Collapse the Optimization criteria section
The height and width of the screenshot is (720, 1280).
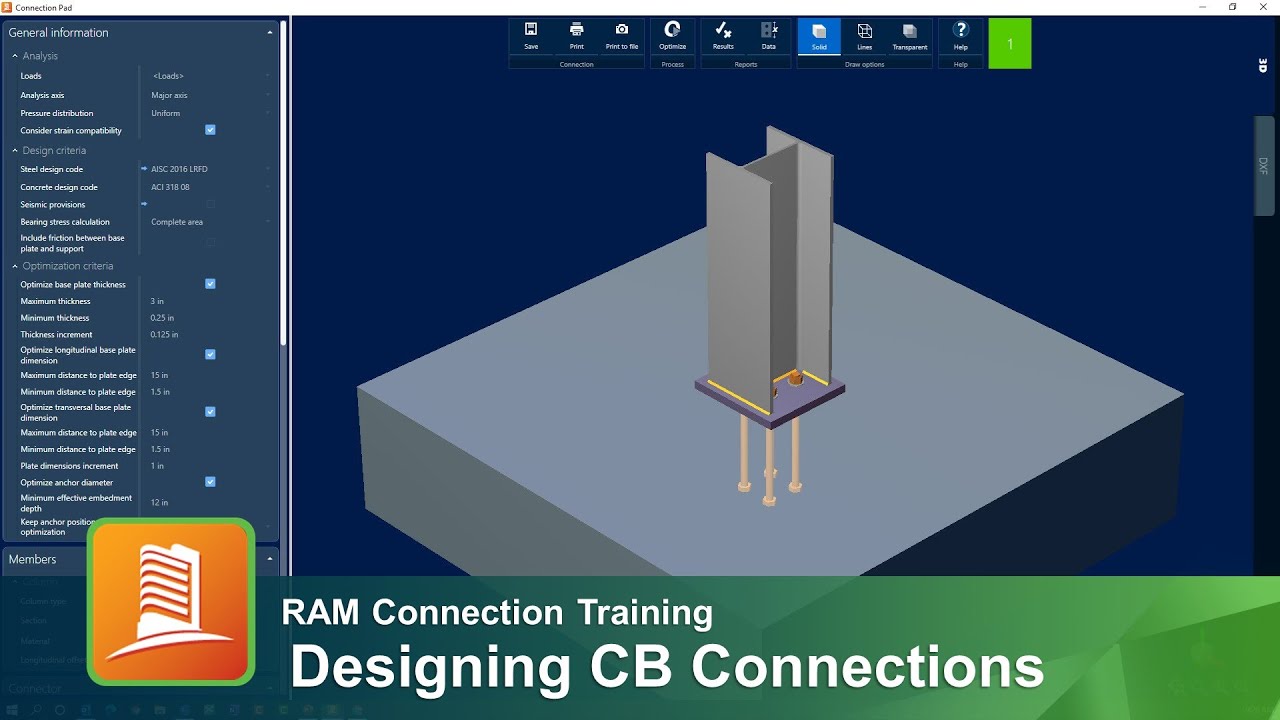pos(15,266)
